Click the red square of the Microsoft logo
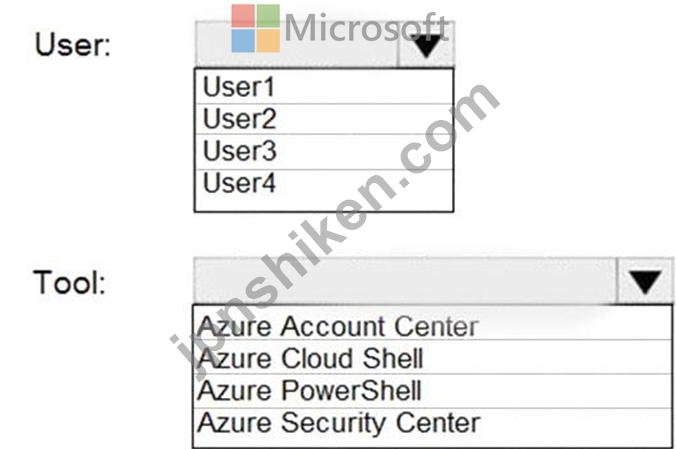676x449 pixels. pyautogui.click(x=244, y=16)
